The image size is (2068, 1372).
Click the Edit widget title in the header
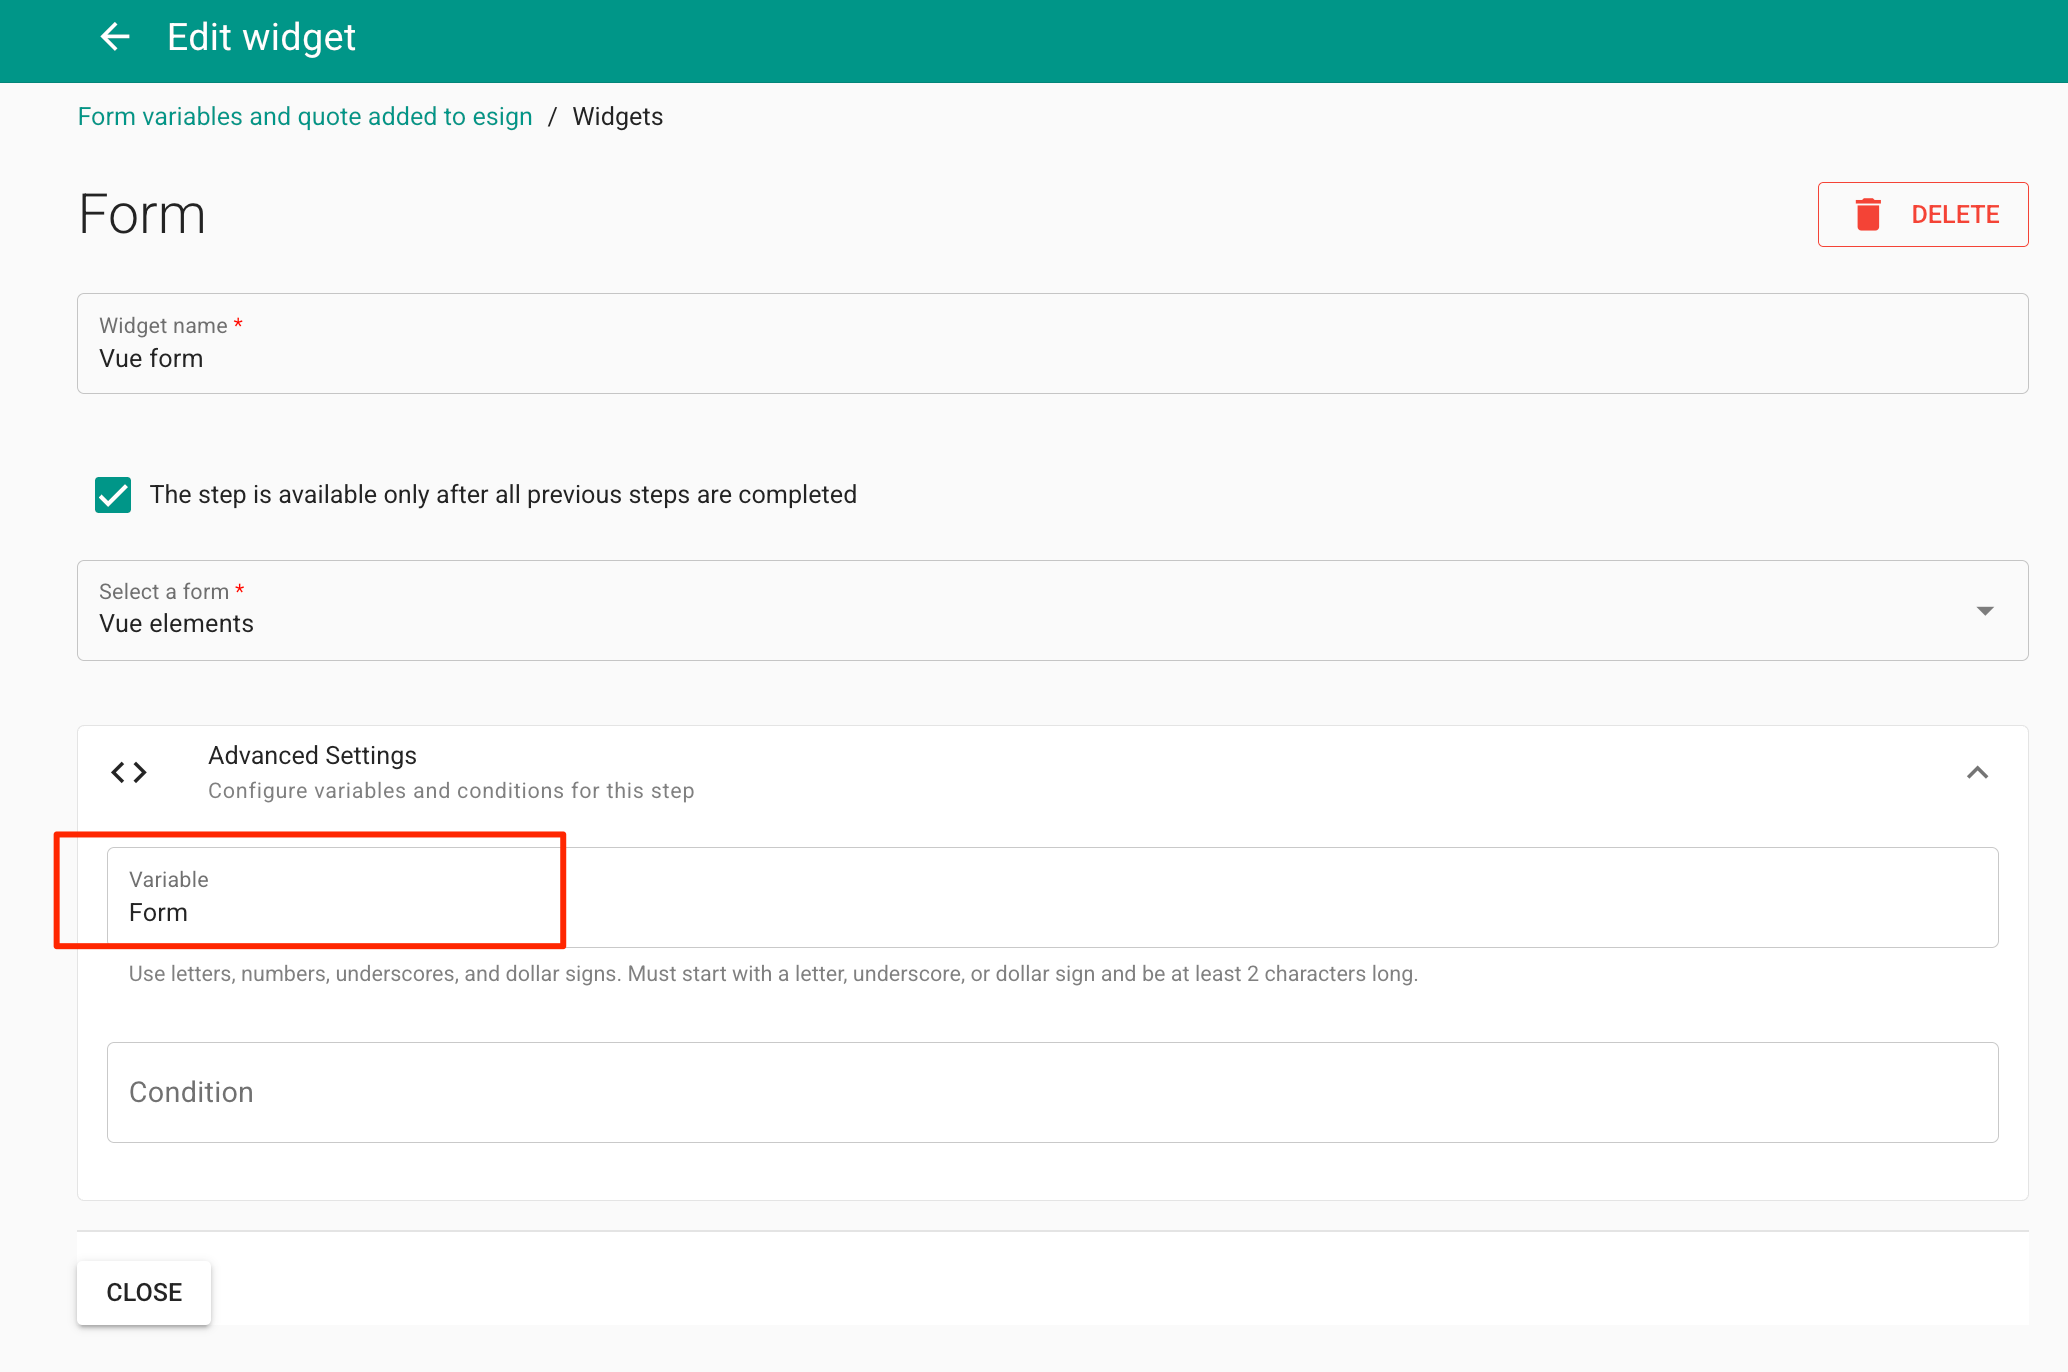[261, 37]
